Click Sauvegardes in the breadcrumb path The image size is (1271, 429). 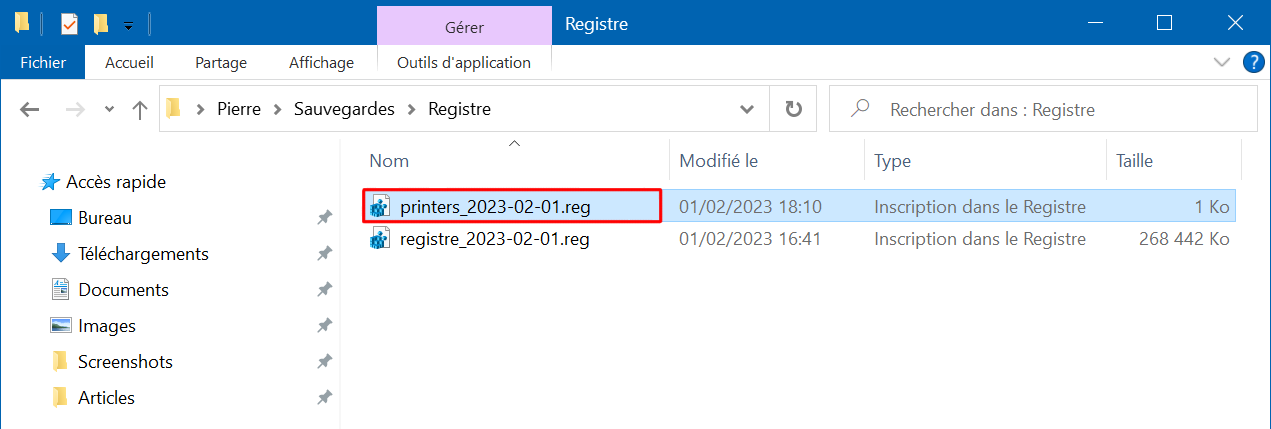(344, 109)
